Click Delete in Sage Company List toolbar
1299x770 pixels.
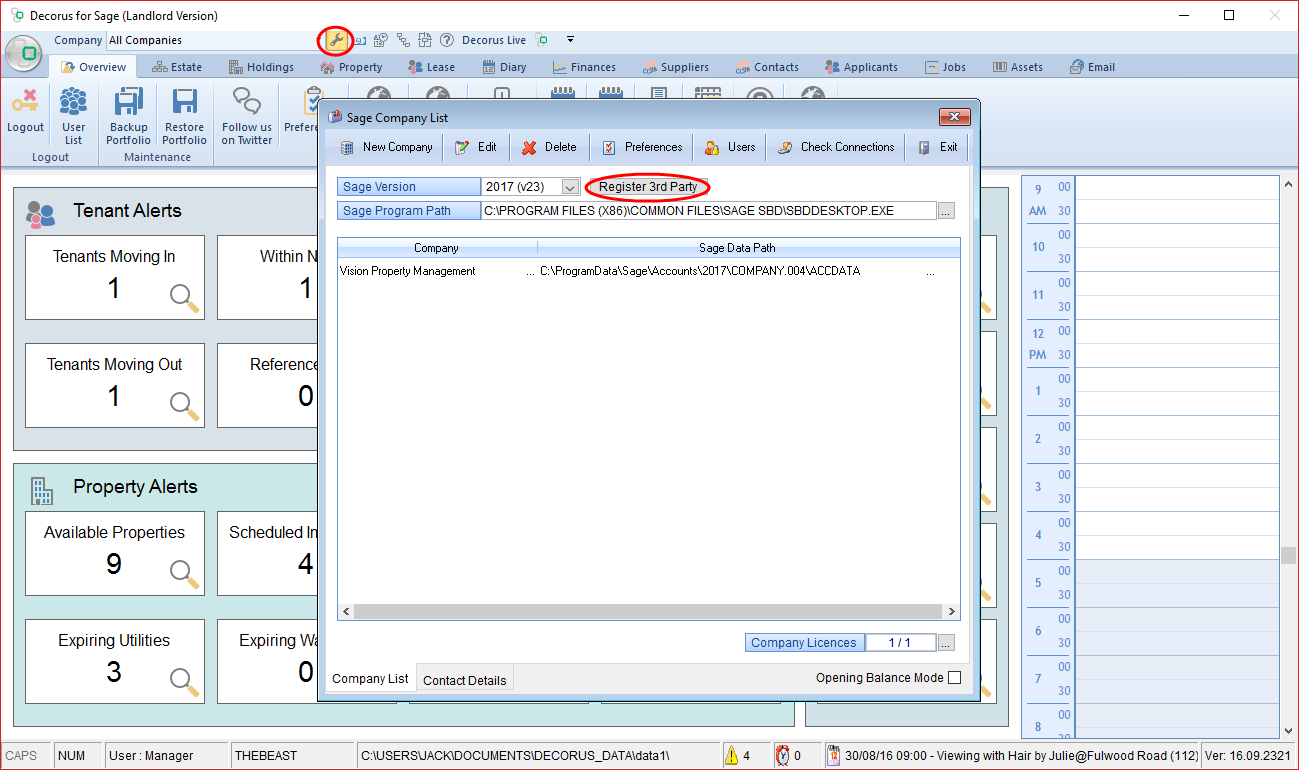point(549,147)
